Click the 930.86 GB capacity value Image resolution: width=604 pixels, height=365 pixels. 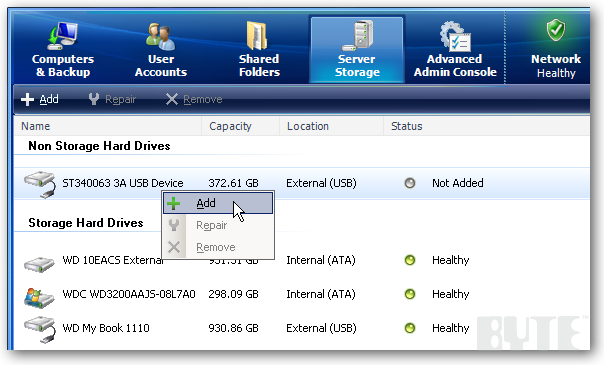(233, 328)
